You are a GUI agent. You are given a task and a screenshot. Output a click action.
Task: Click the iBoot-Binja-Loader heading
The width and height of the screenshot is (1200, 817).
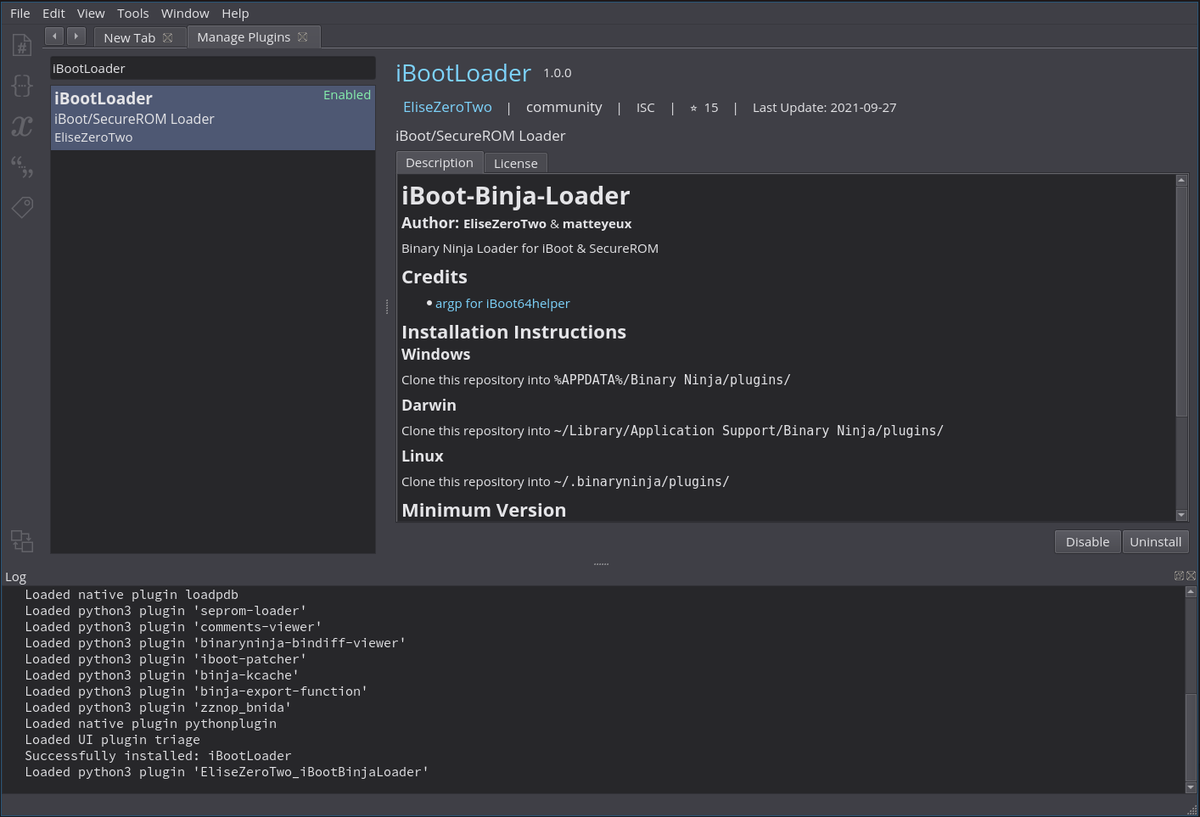tap(516, 196)
